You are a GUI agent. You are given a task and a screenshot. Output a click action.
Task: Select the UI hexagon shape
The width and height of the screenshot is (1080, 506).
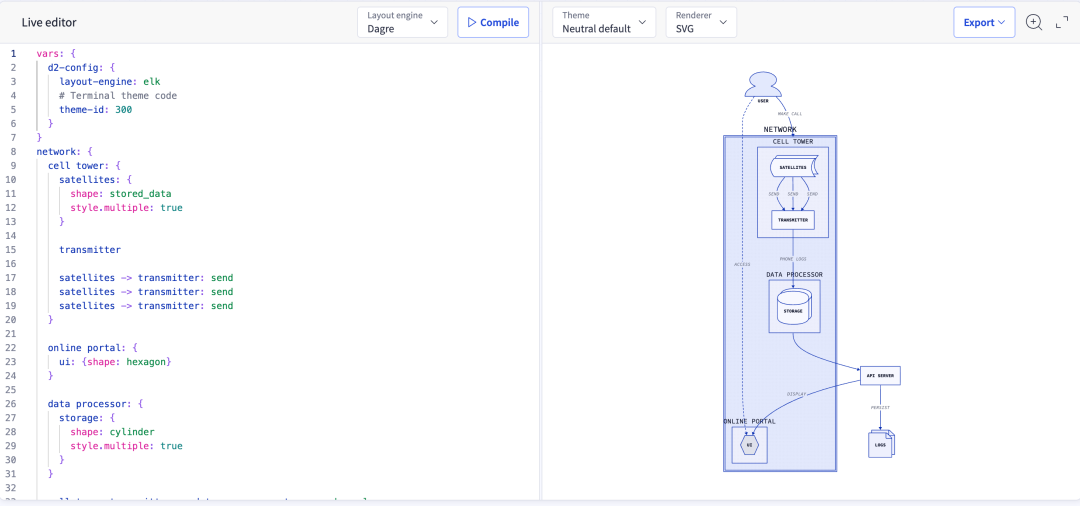point(749,445)
